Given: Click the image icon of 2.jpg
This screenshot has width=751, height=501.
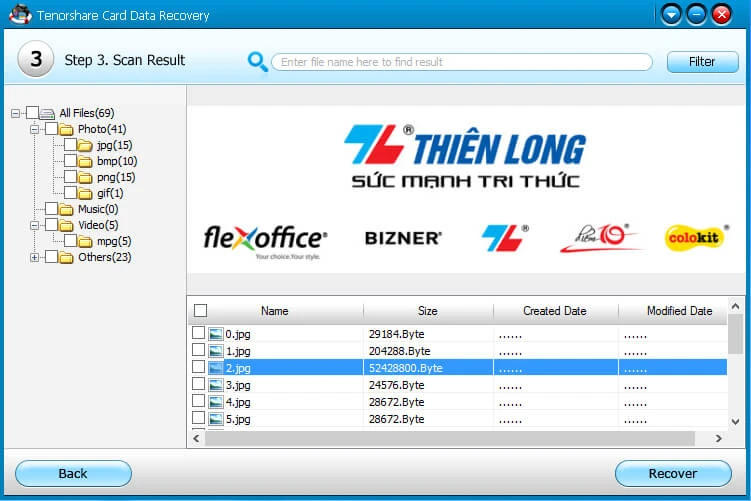Looking at the screenshot, I should click(216, 368).
